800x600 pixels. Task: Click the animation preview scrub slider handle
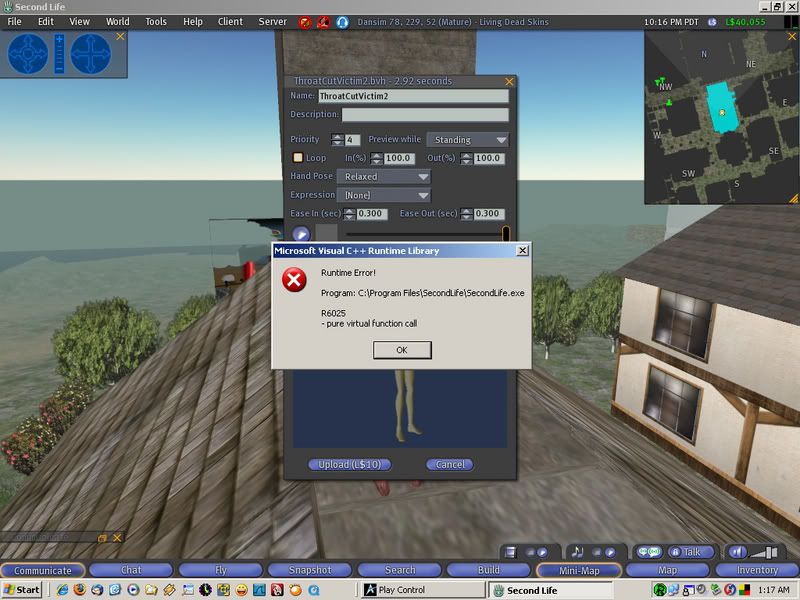pyautogui.click(x=506, y=234)
